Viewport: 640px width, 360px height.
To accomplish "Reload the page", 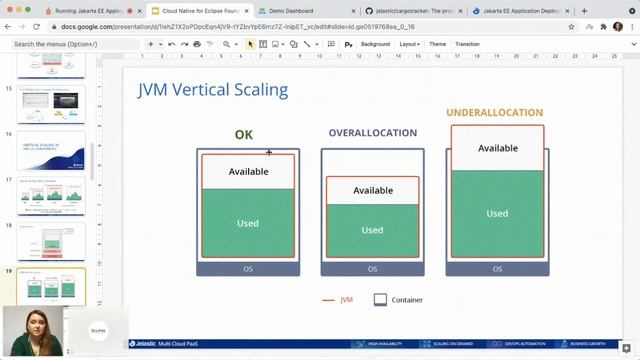I will coord(36,27).
